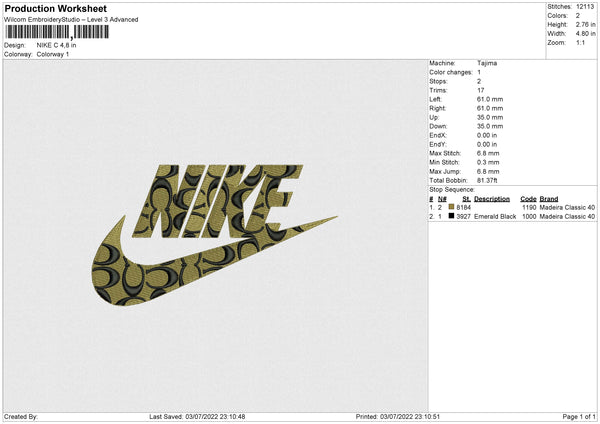This screenshot has width=600, height=424.
Task: Click the 'Stop Sequence:' heading
Action: pos(452,190)
